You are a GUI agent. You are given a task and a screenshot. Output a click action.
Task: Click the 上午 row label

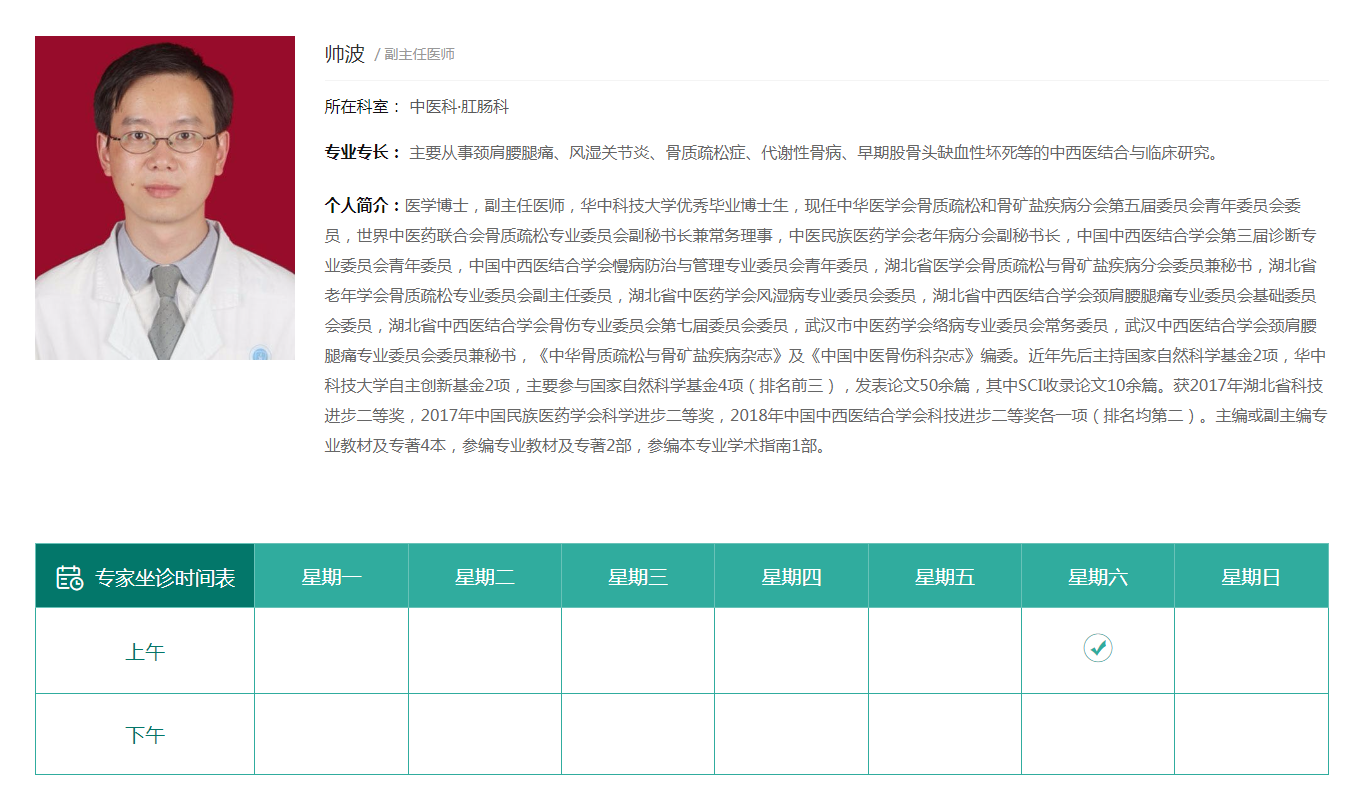coord(145,652)
